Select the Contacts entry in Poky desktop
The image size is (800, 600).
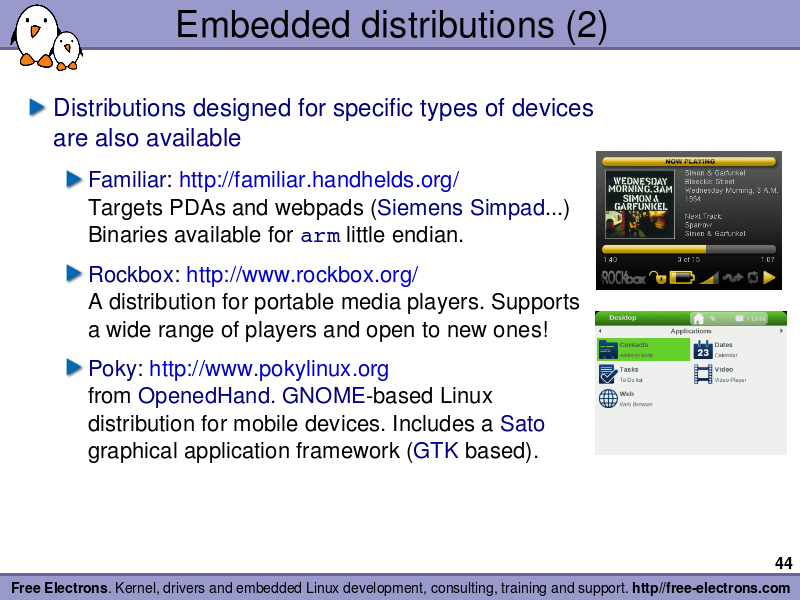(643, 349)
